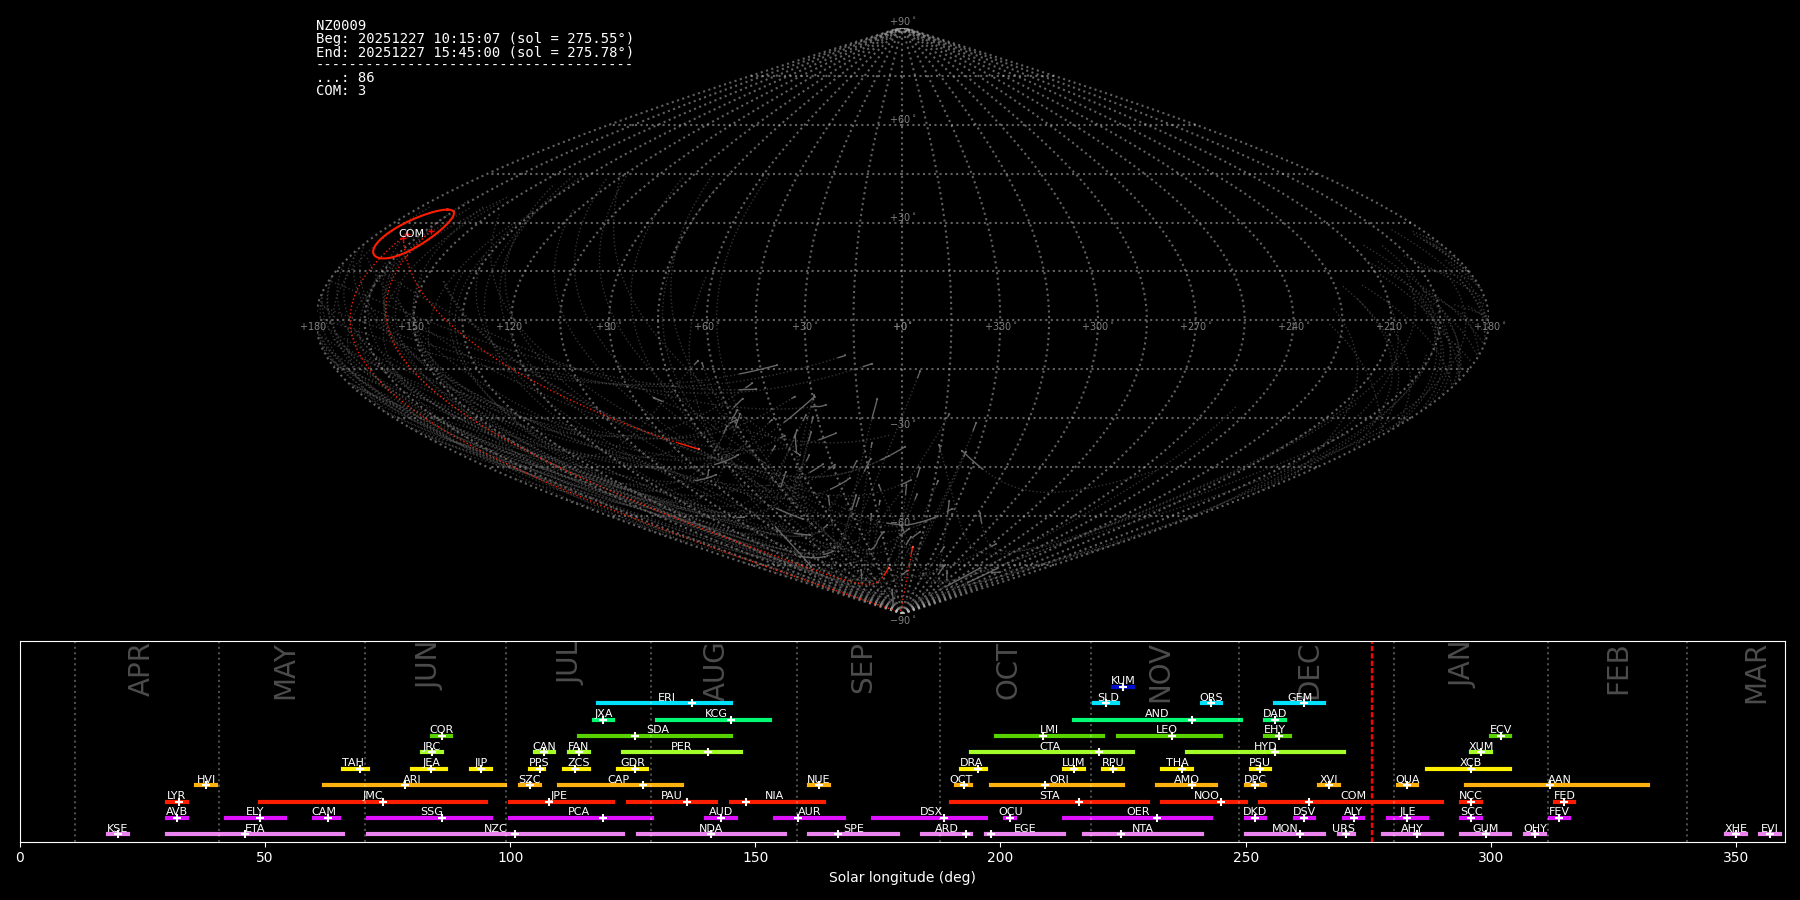Click the CAP shower label
Screen dimensions: 1800x900
pos(618,780)
